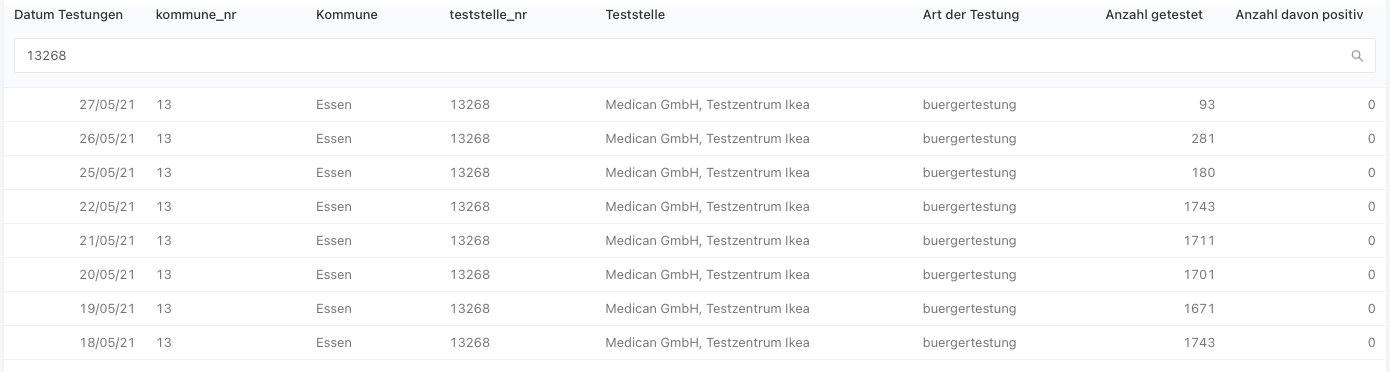
Task: Sort by Datum Testungen column header
Action: [69, 15]
